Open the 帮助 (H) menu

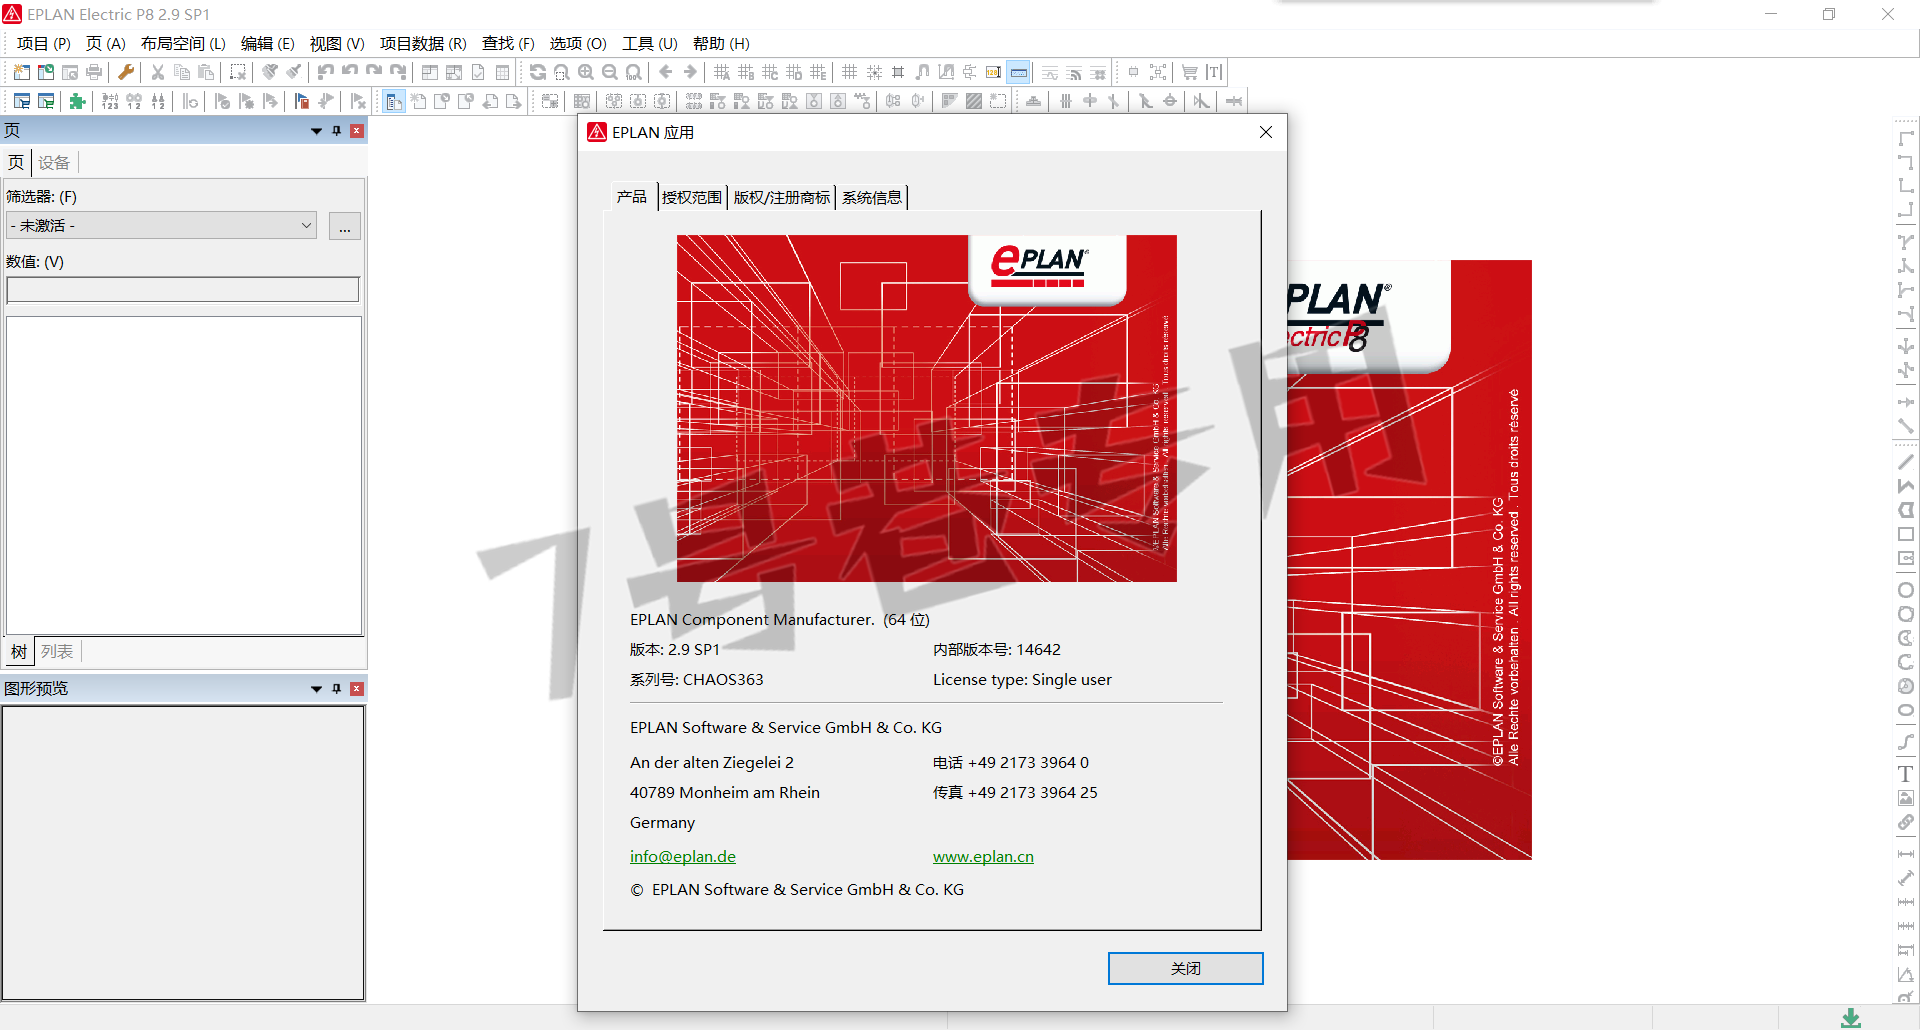pyautogui.click(x=721, y=44)
